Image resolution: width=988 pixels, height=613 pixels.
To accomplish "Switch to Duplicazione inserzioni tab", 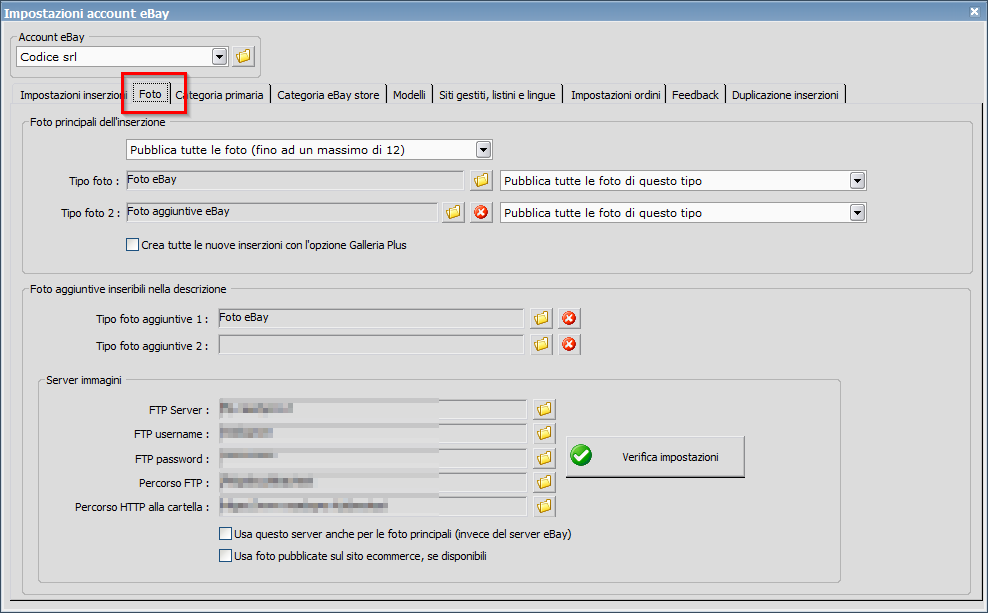I will [785, 95].
